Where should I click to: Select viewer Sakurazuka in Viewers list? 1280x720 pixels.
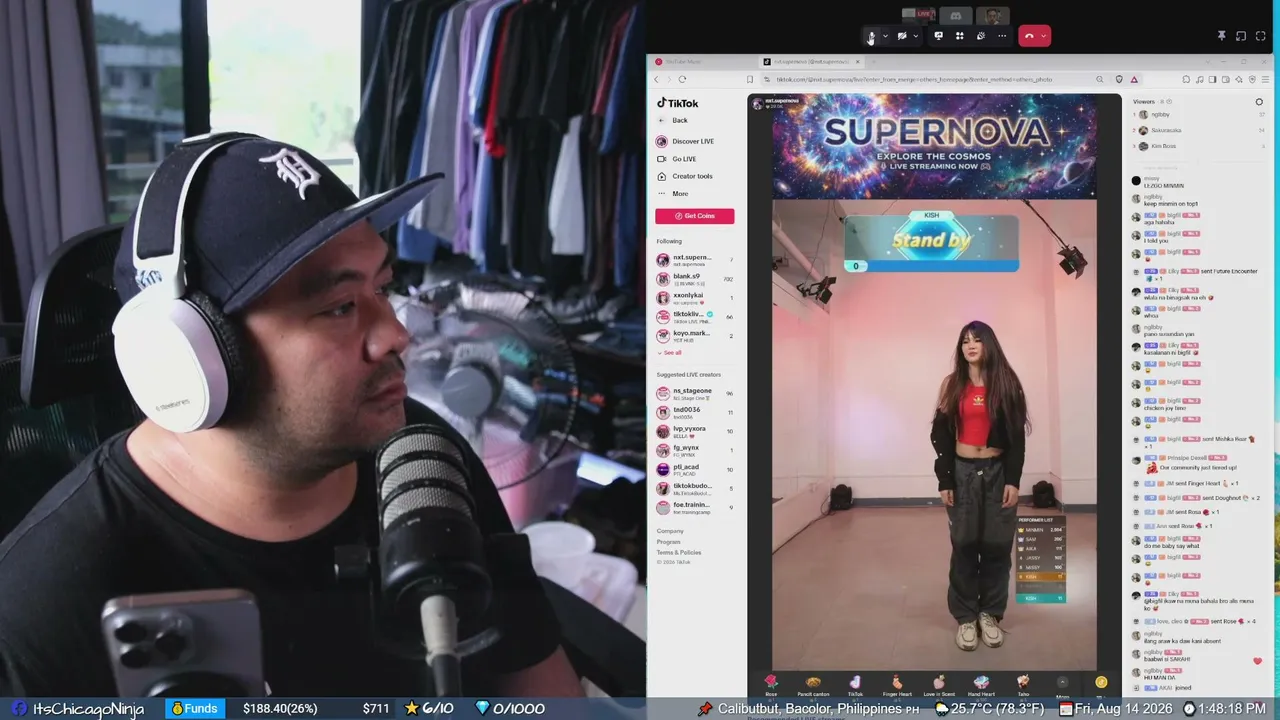pyautogui.click(x=1166, y=130)
